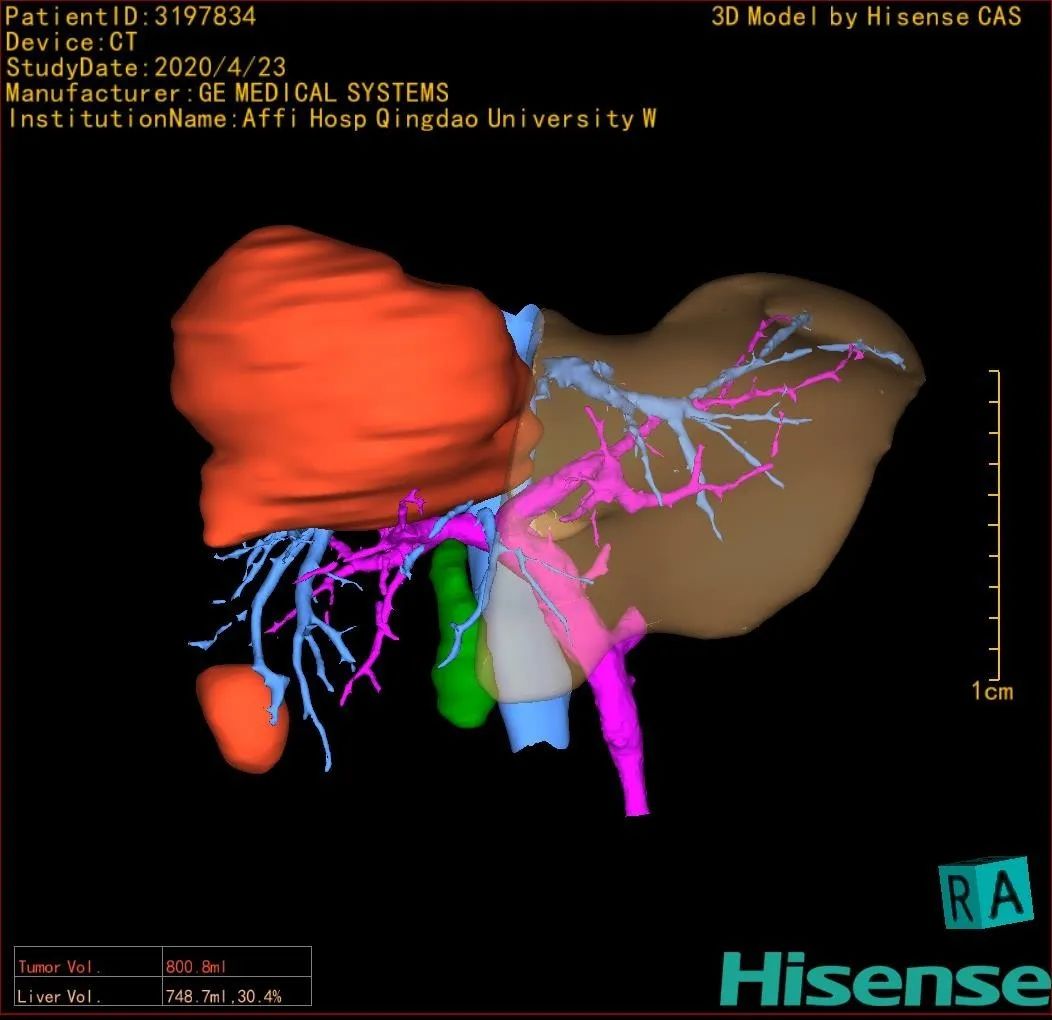Select the large orange tumor model
The height and width of the screenshot is (1020, 1052).
pos(340,390)
